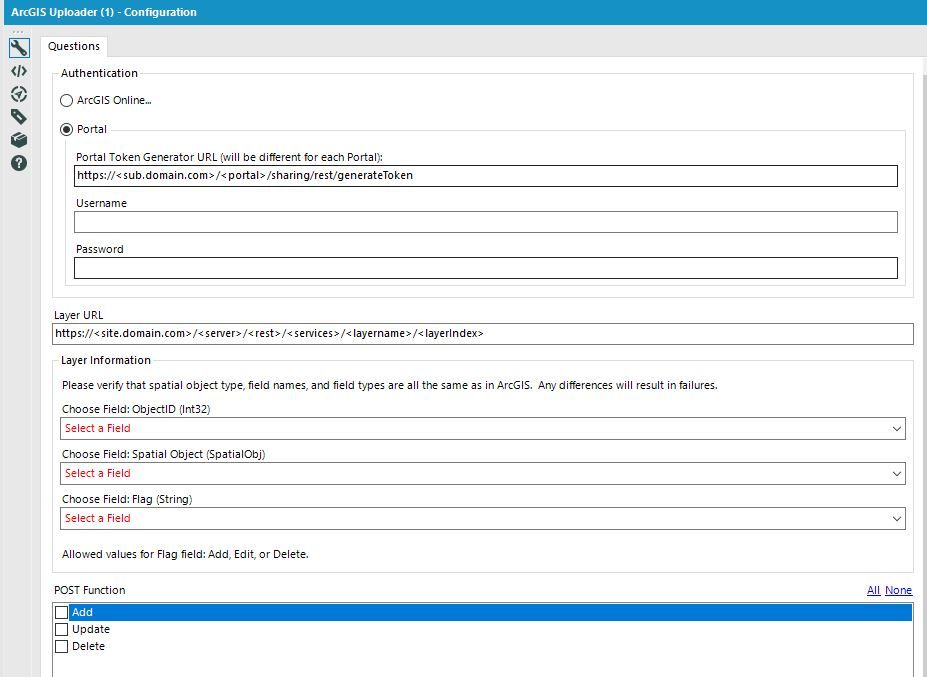This screenshot has height=677, width=927.
Task: Open the XML view code icon
Action: pos(19,71)
